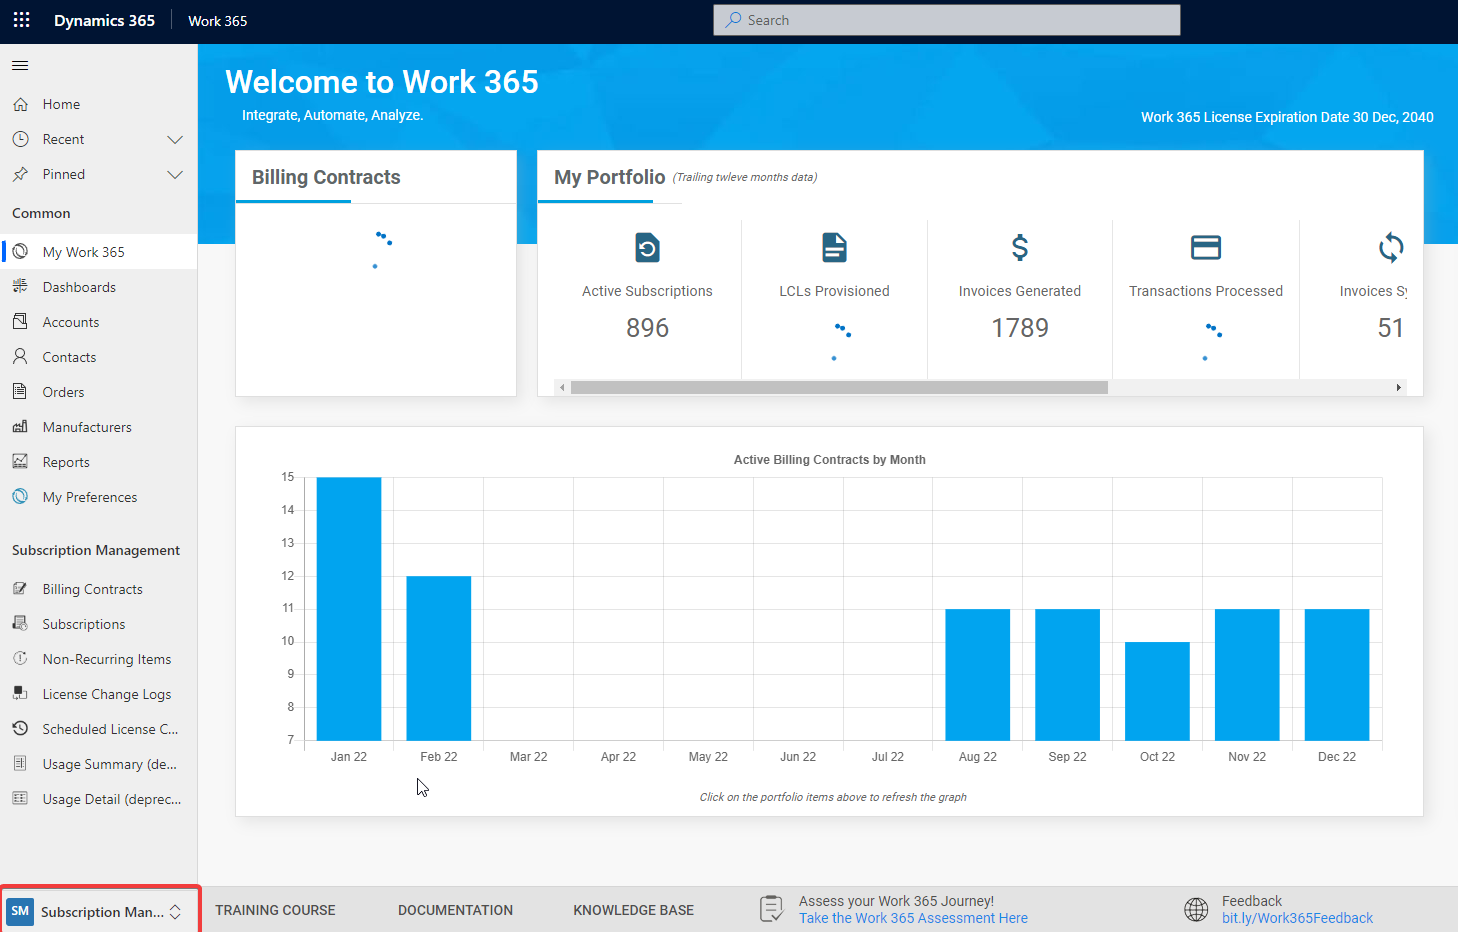This screenshot has height=932, width=1458.
Task: Click the Orders document icon
Action: (20, 392)
